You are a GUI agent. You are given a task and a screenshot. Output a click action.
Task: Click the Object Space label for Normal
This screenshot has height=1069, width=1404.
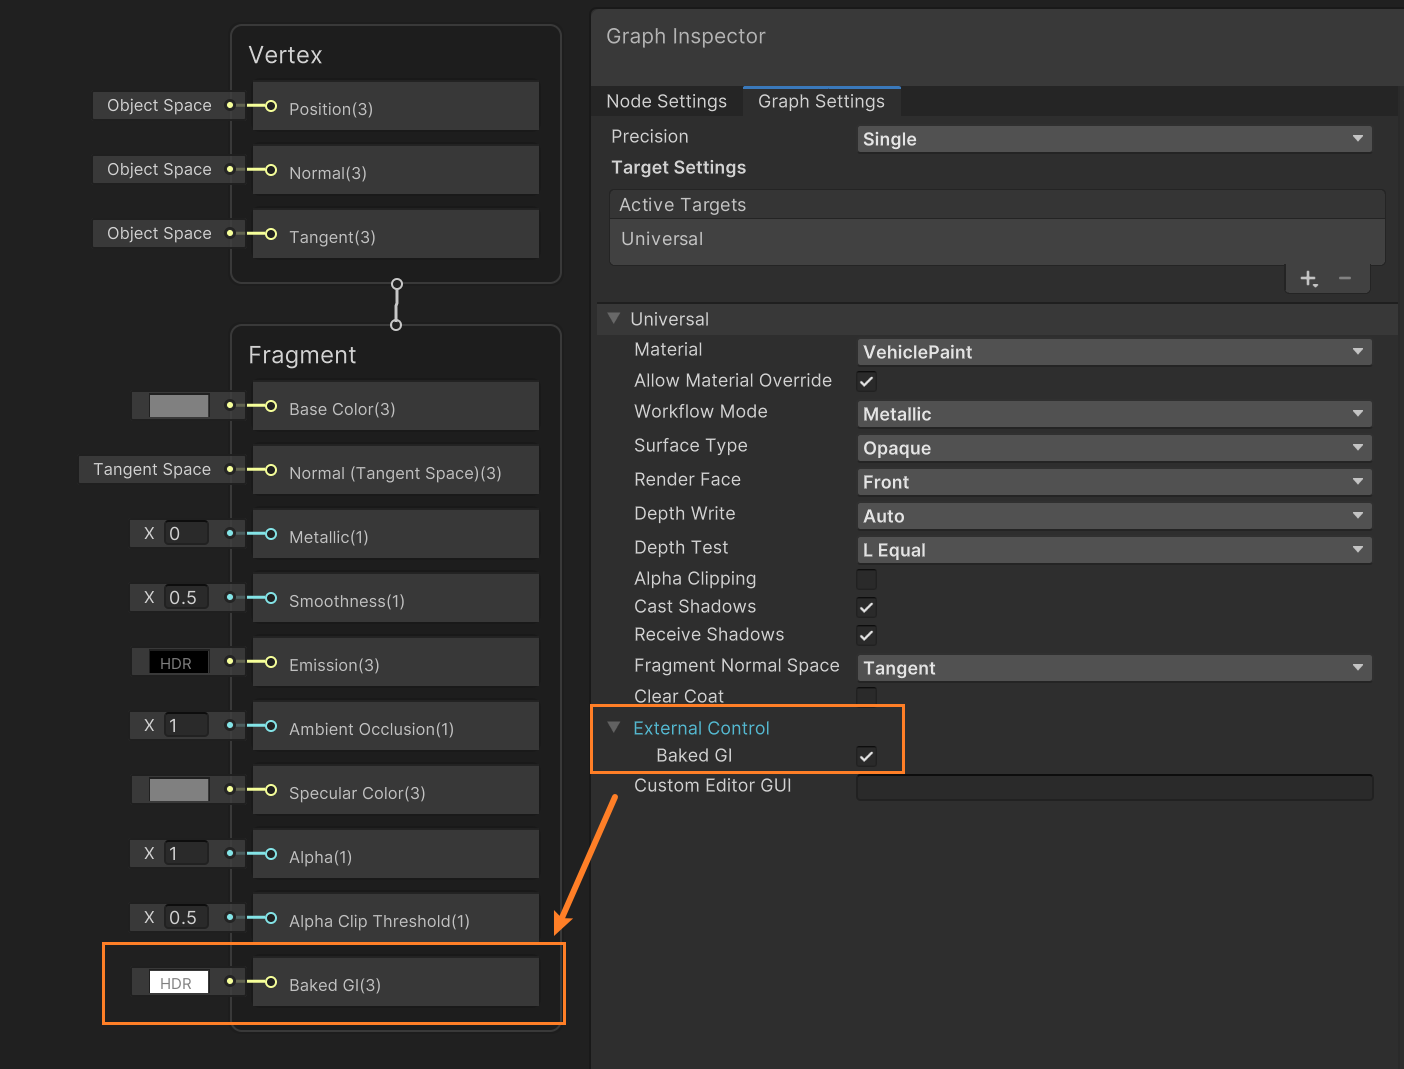tap(159, 170)
